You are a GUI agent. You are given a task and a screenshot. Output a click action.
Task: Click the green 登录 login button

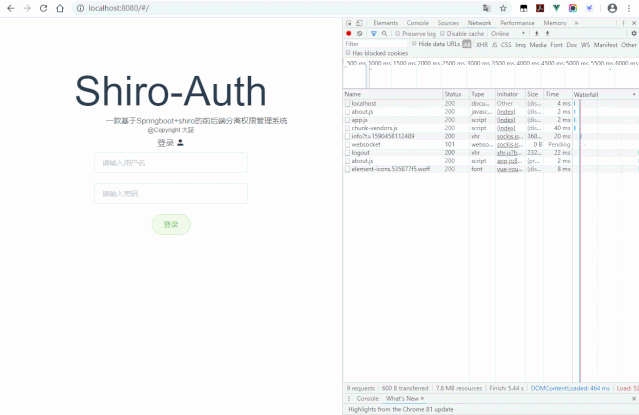click(171, 224)
